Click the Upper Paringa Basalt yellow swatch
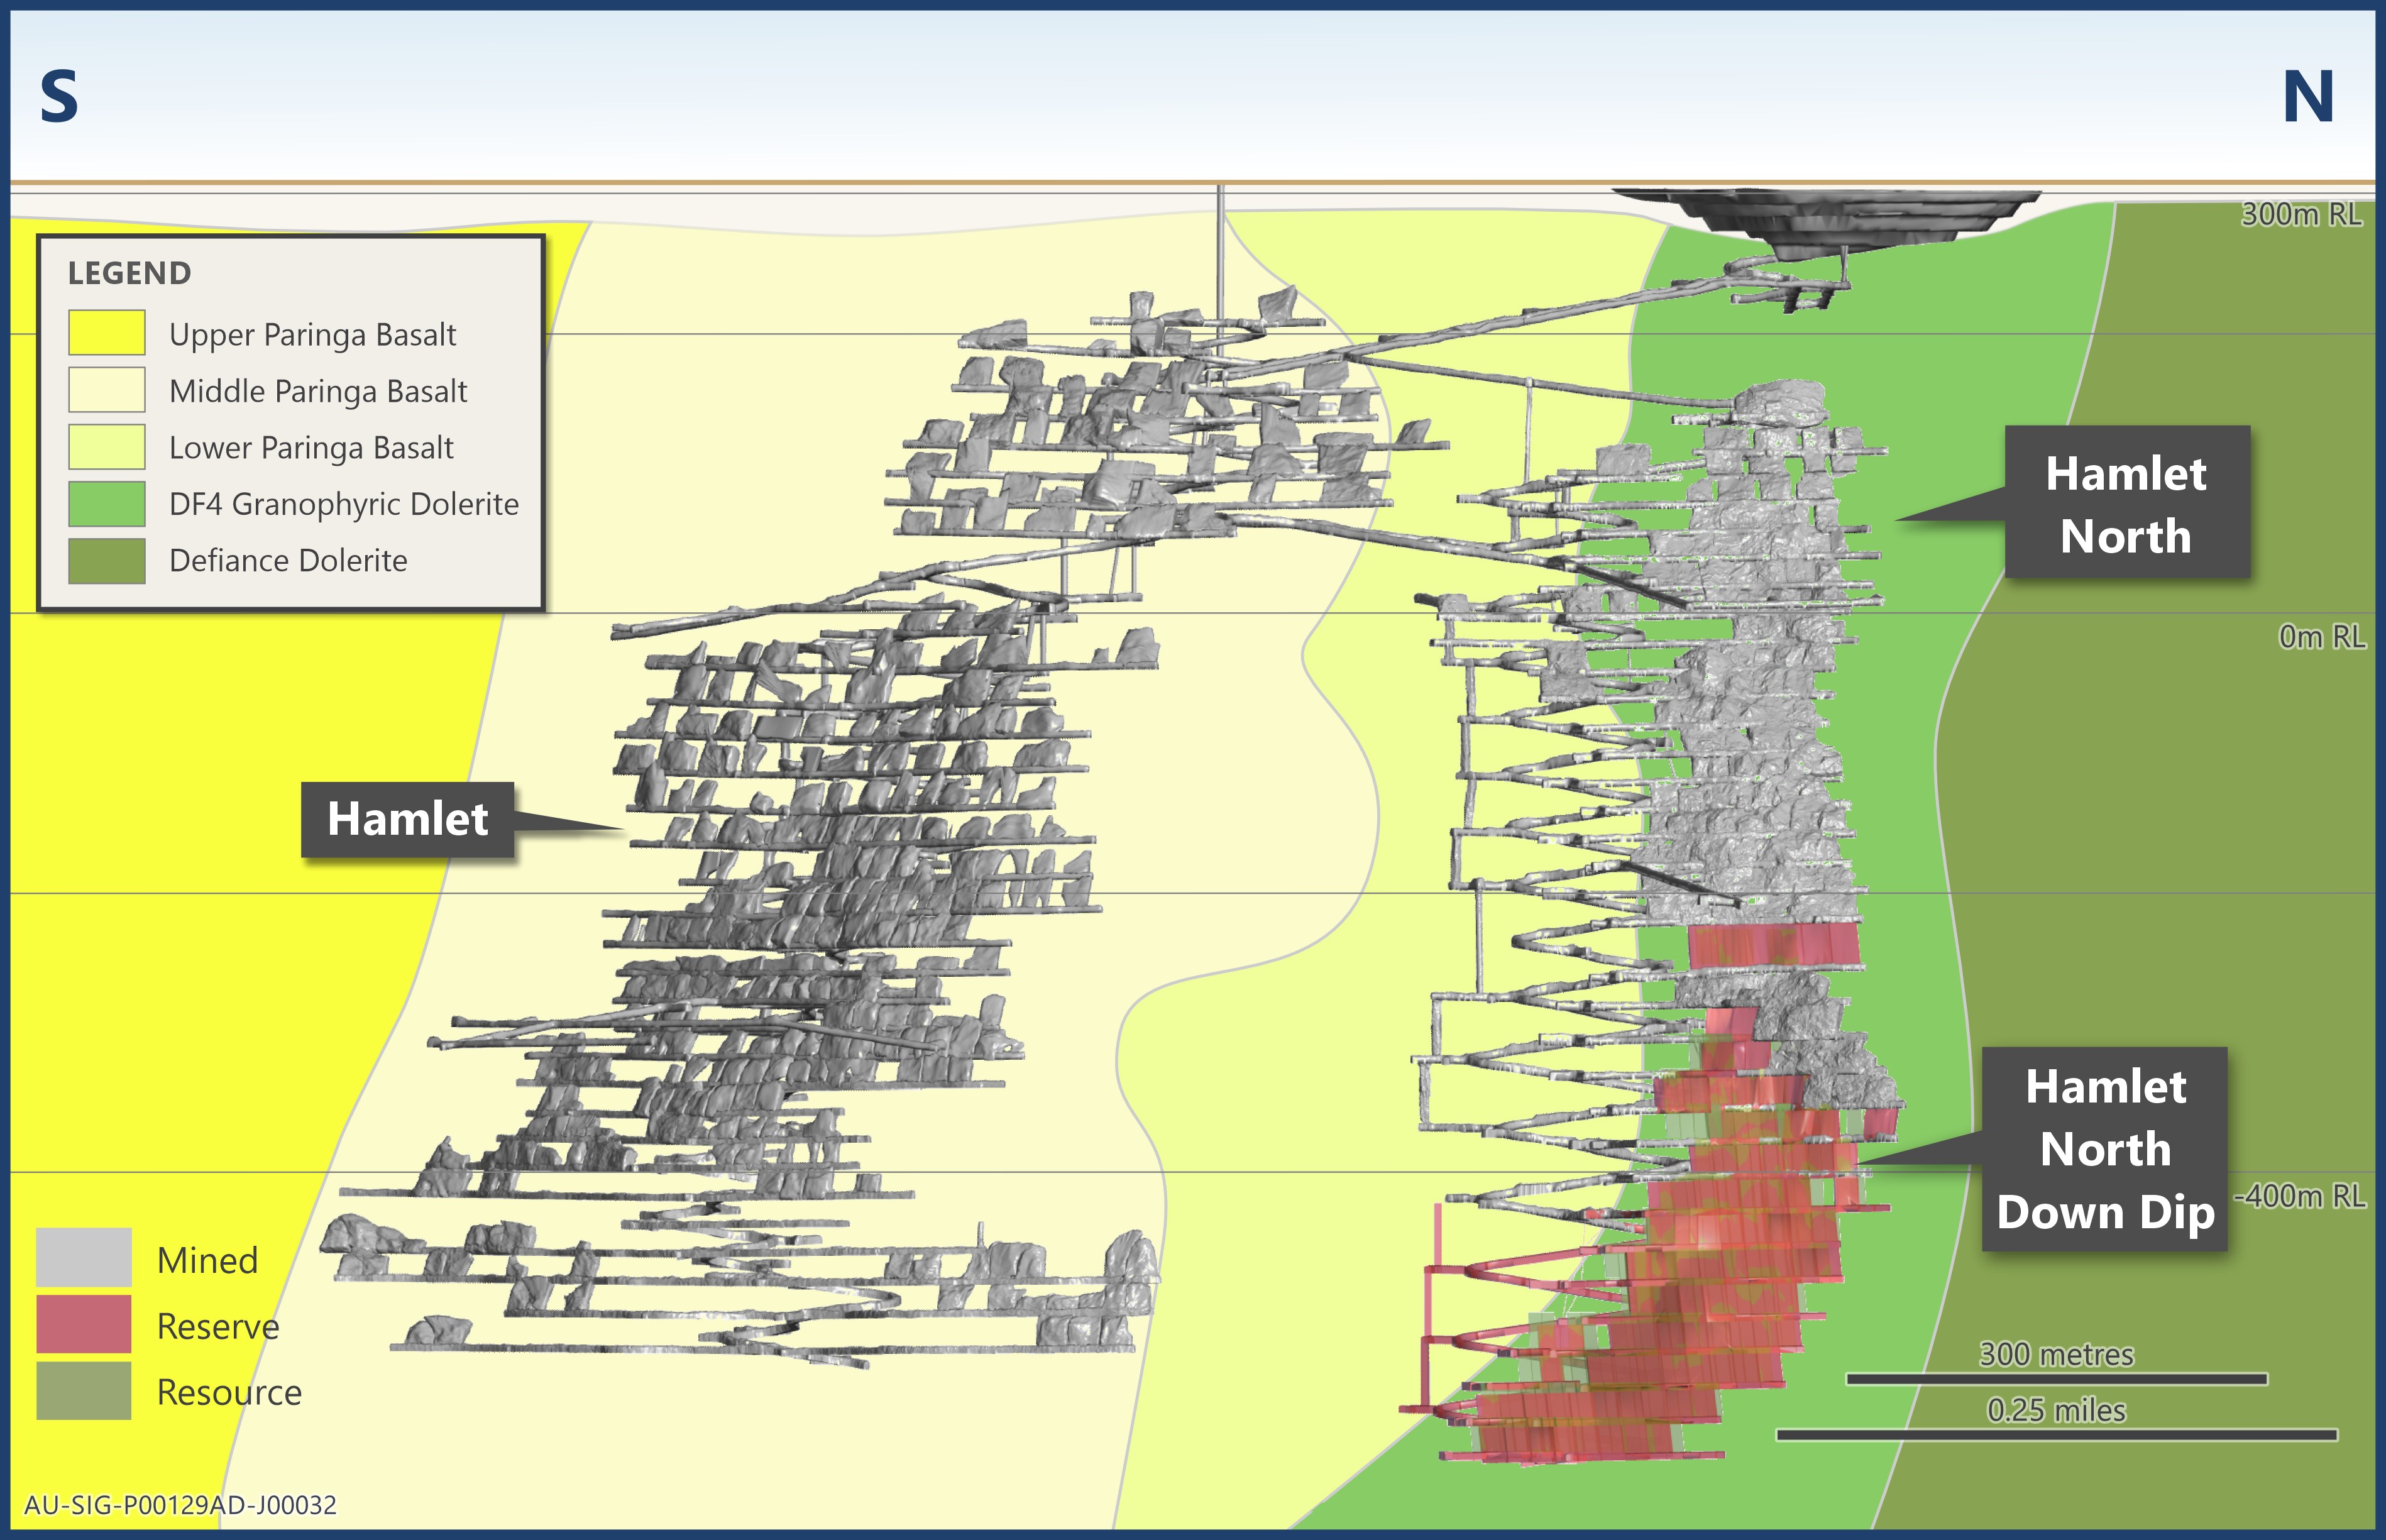 [106, 333]
